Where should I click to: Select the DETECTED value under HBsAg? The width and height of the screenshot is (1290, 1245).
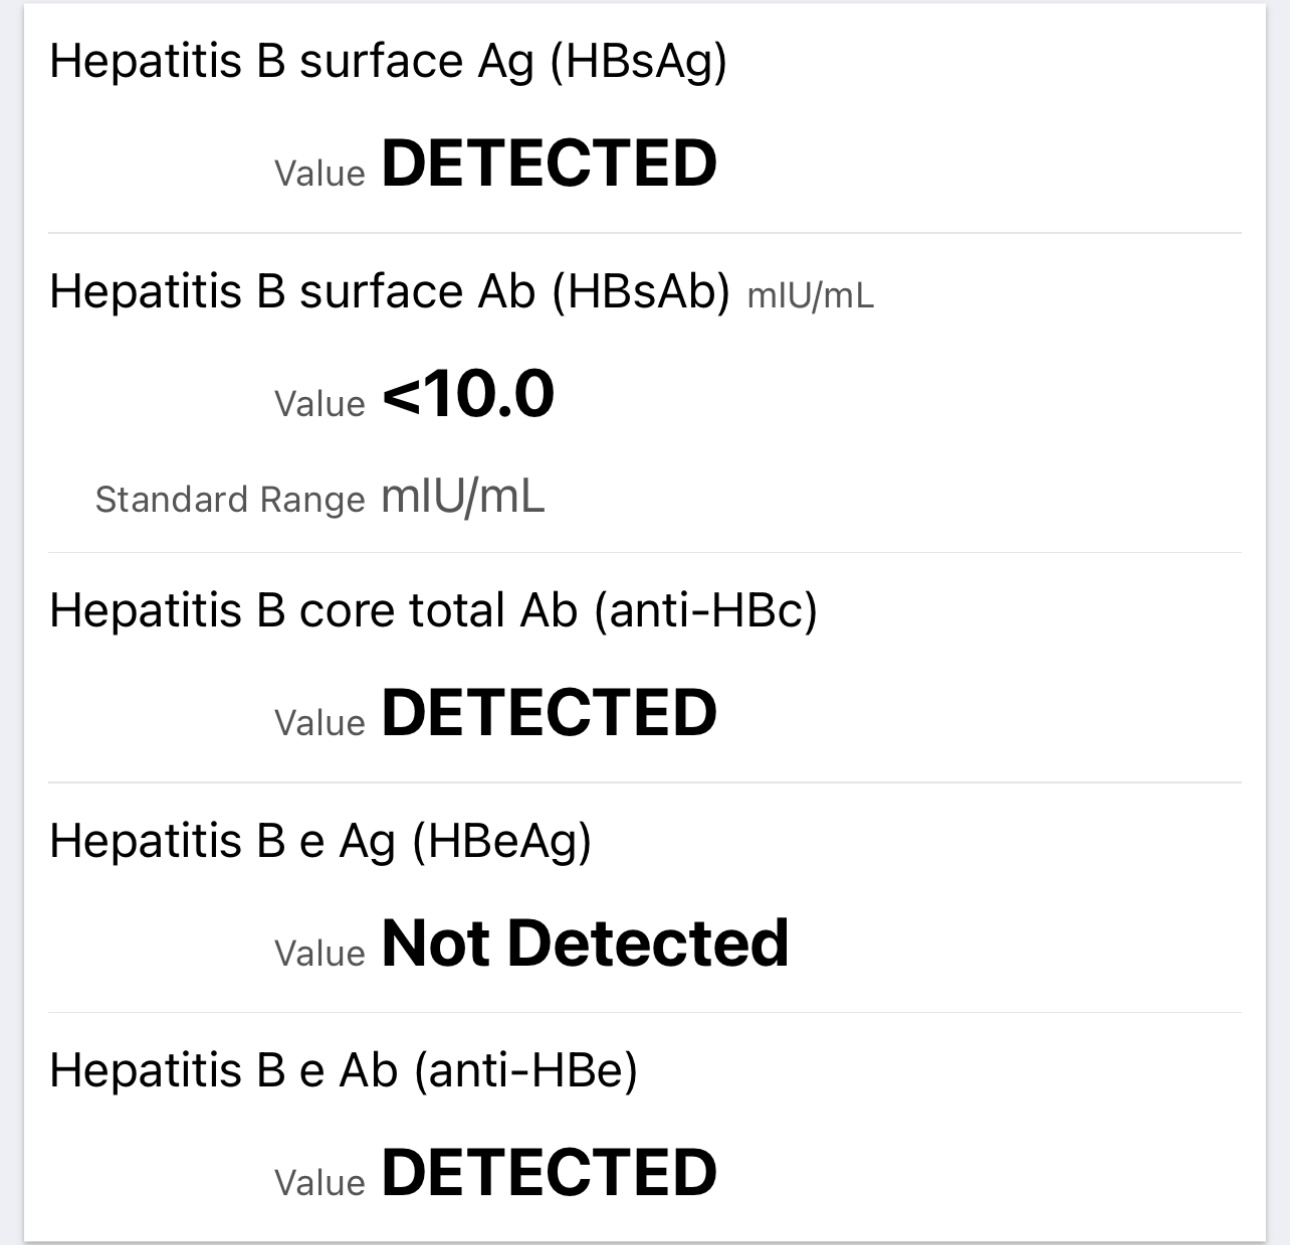[x=549, y=163]
